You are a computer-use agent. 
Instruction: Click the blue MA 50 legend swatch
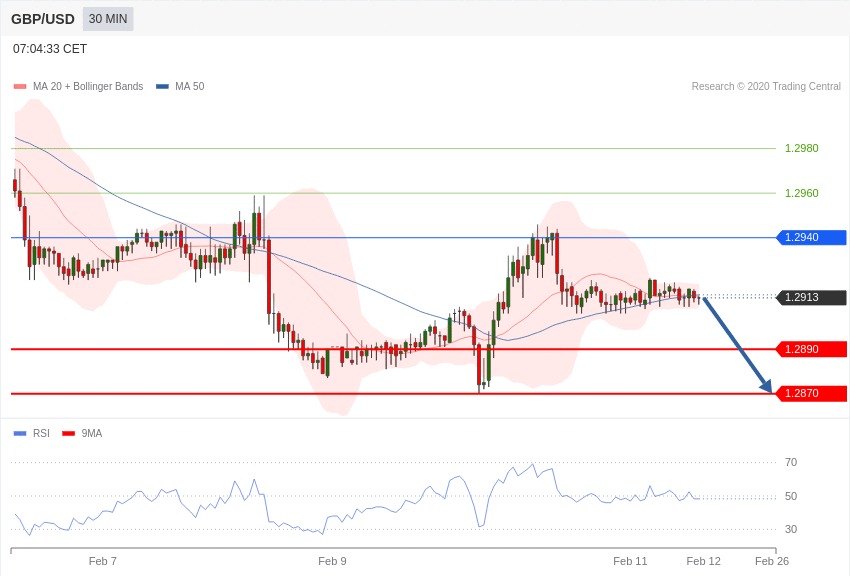click(x=162, y=87)
